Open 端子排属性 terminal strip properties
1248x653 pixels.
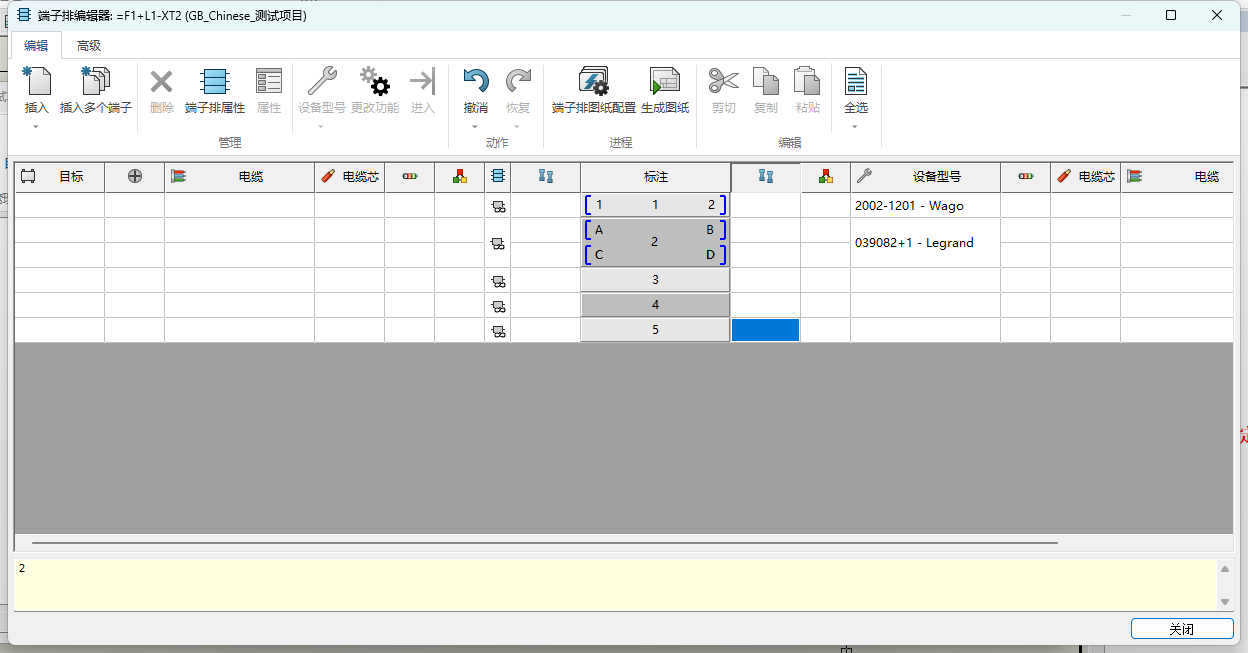click(214, 82)
